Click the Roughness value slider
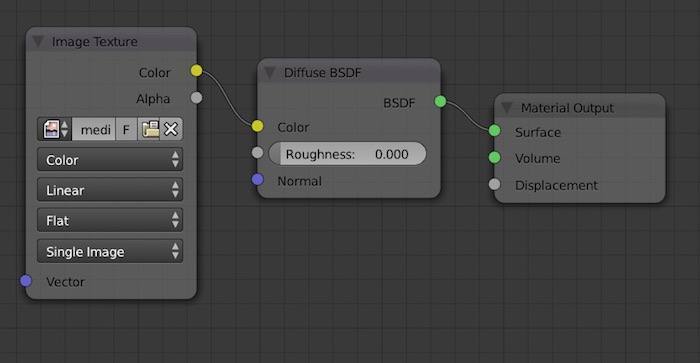This screenshot has width=700, height=363. pos(347,154)
